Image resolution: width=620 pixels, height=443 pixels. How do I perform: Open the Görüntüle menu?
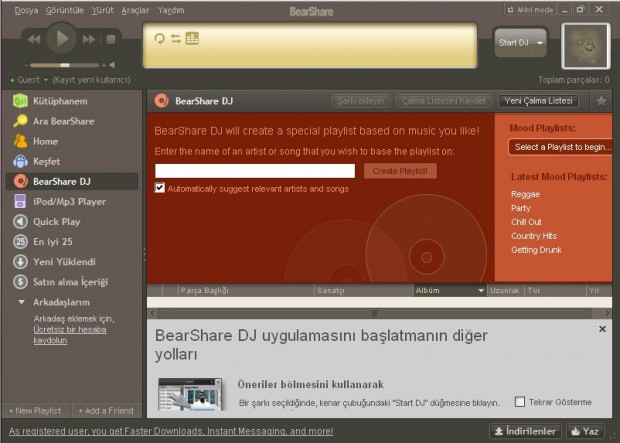64,10
